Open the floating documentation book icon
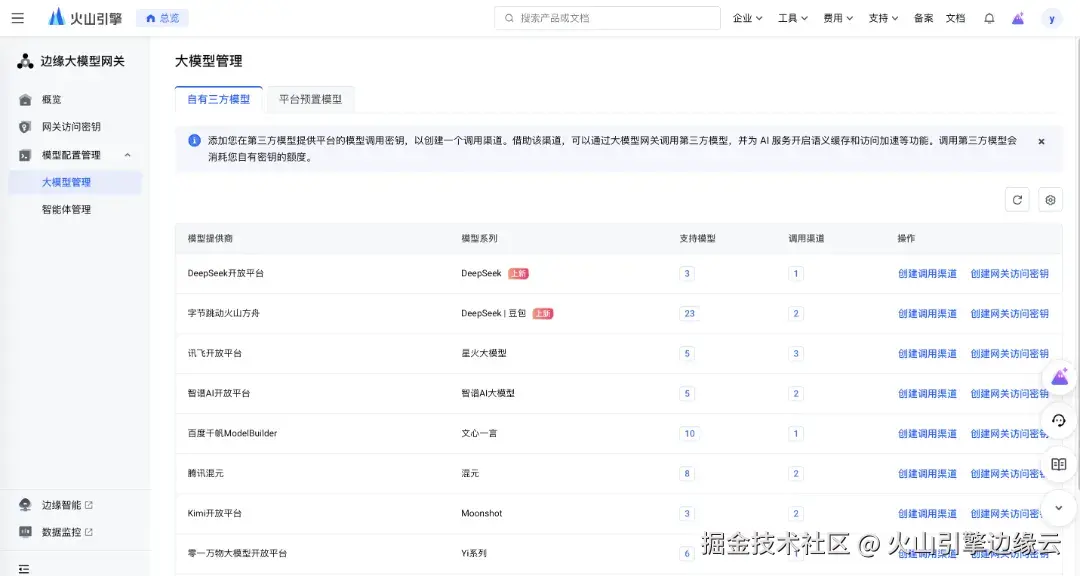Viewport: 1080px width, 576px height. click(x=1059, y=464)
